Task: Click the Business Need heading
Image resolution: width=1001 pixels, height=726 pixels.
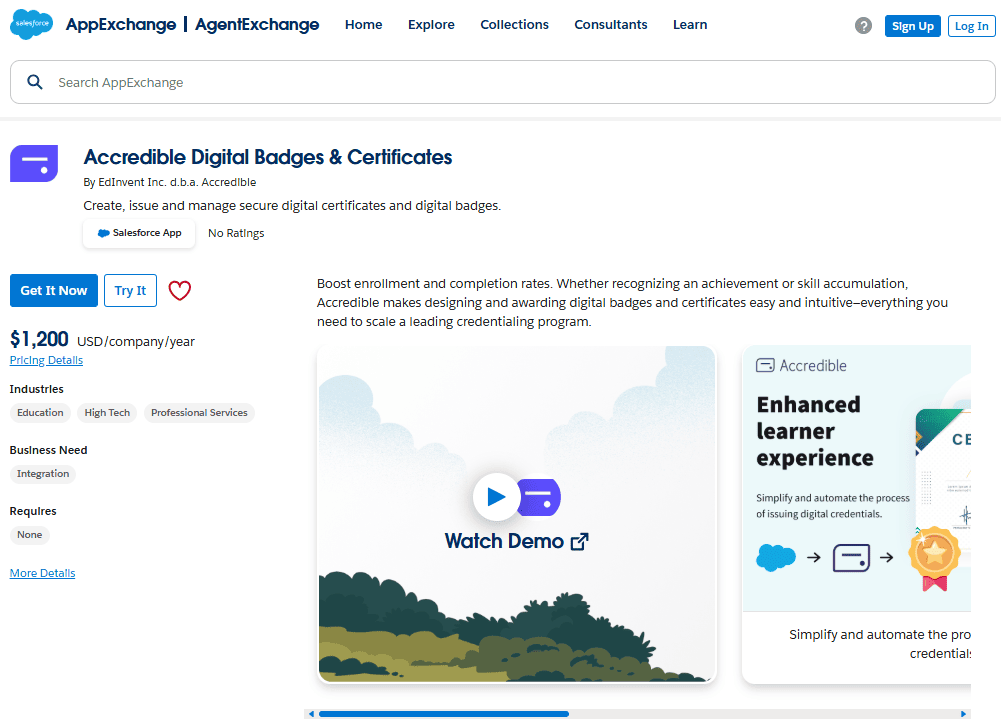Action: click(x=49, y=450)
